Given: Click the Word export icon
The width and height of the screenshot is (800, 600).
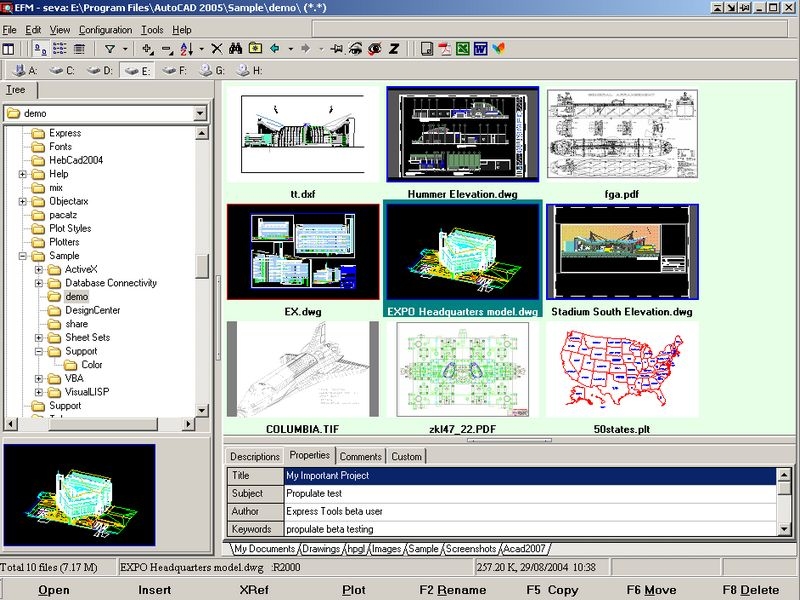Looking at the screenshot, I should point(481,49).
